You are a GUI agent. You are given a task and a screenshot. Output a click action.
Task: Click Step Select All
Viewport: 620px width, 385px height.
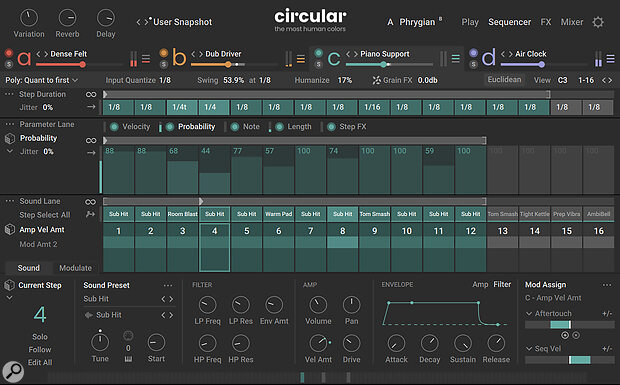[45, 215]
